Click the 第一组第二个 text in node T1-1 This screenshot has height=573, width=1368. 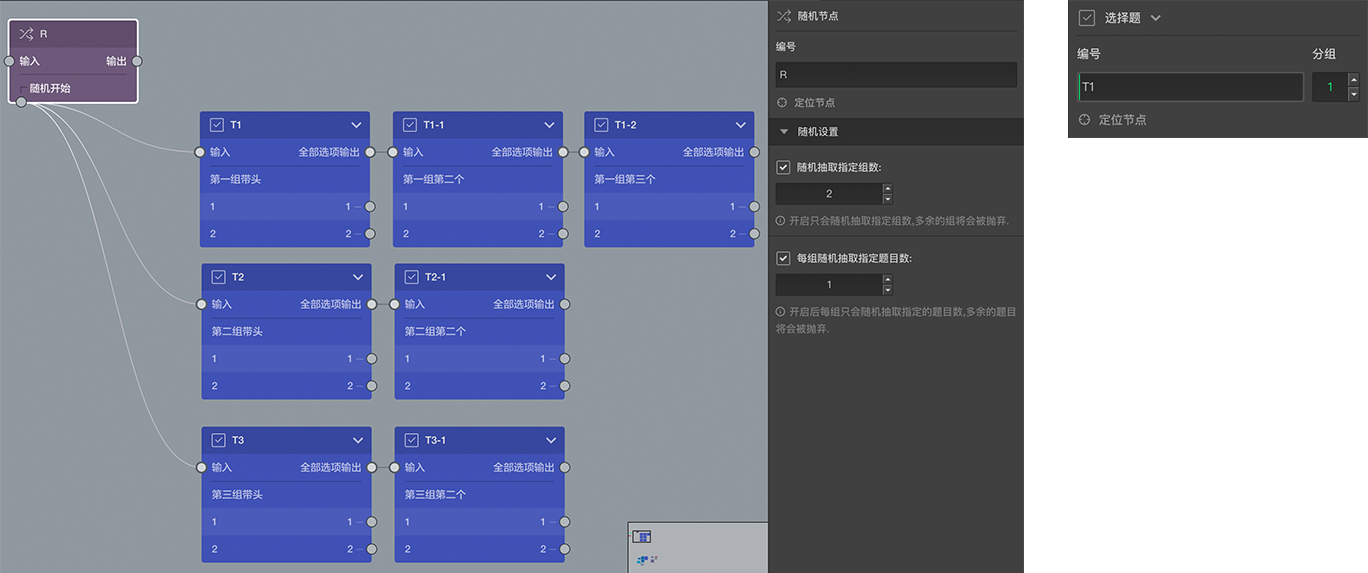coord(433,179)
